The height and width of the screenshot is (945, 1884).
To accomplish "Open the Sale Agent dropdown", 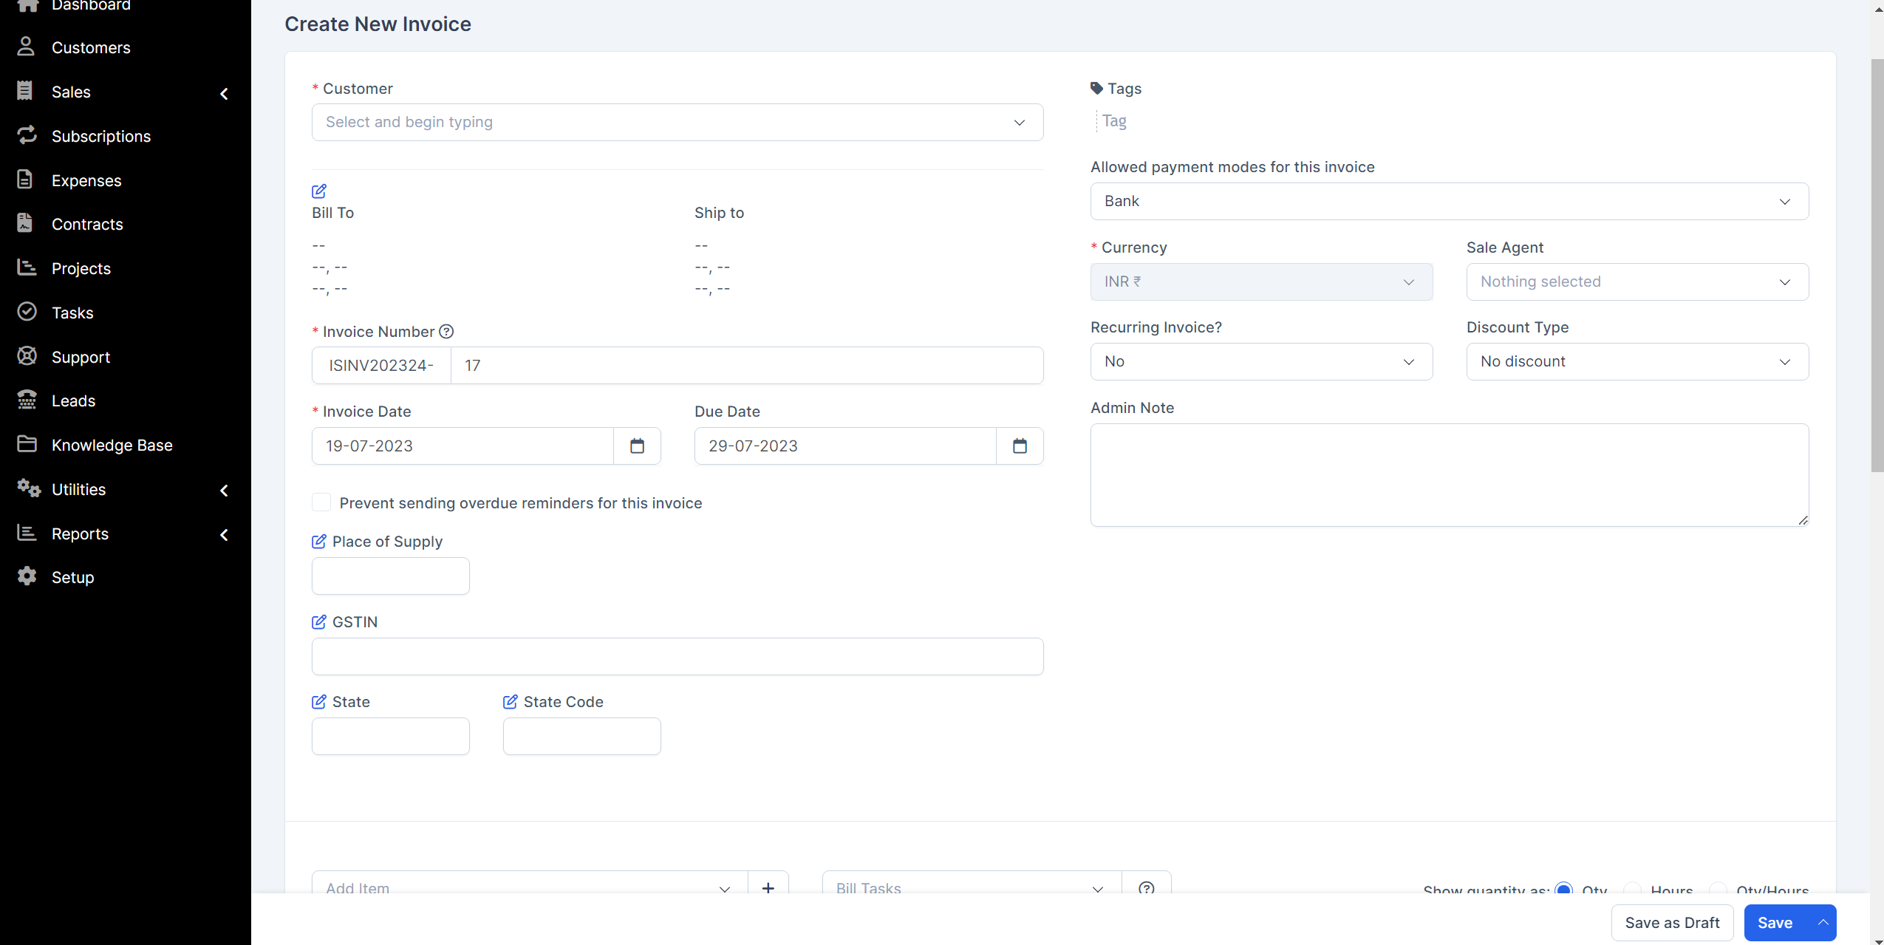I will (x=1637, y=282).
